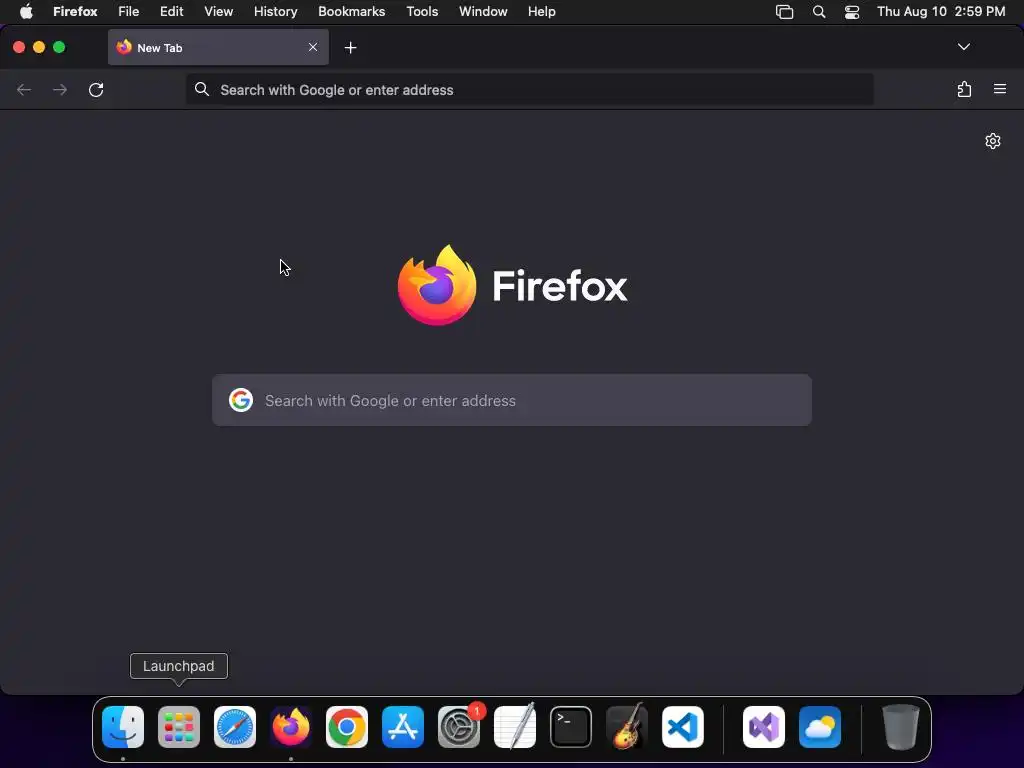
Task: Open a new tab with plus button
Action: coord(351,48)
